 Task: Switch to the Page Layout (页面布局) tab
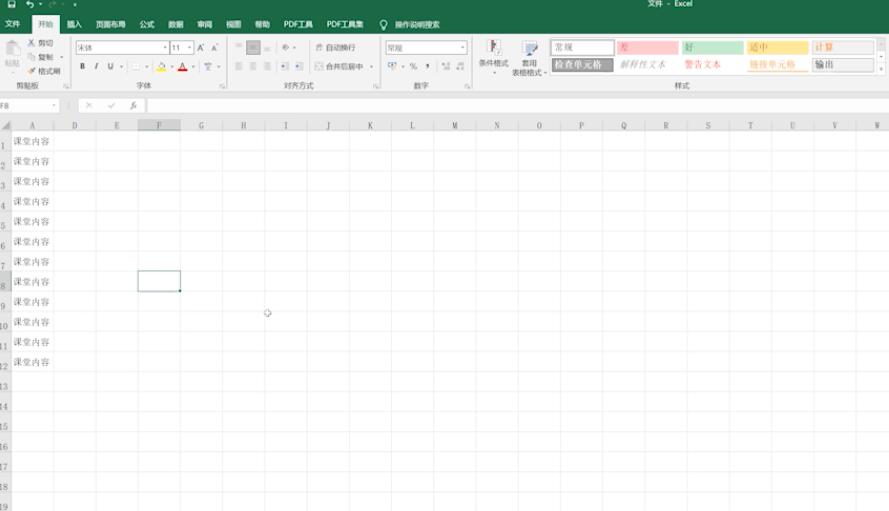[x=111, y=24]
